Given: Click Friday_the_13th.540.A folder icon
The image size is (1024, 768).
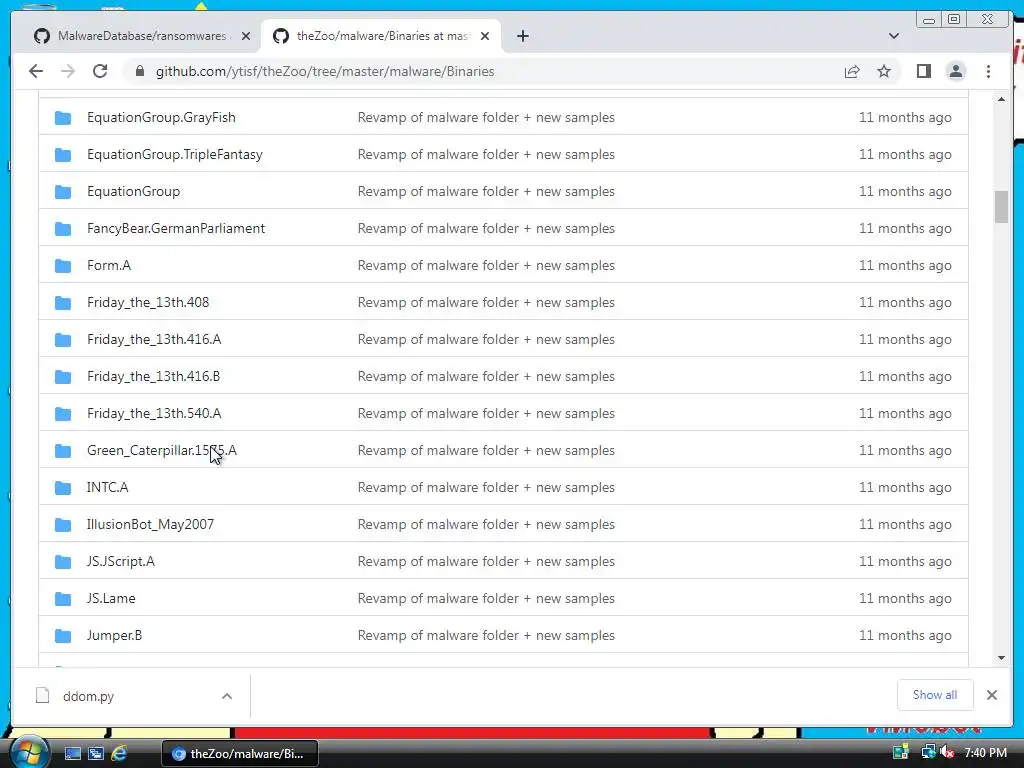Looking at the screenshot, I should click(63, 413).
